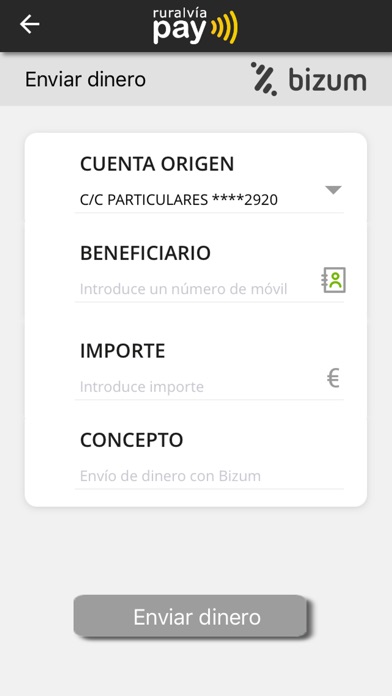This screenshot has height=696, width=392.
Task: Tap the CONCEPTO label
Action: 131,440
